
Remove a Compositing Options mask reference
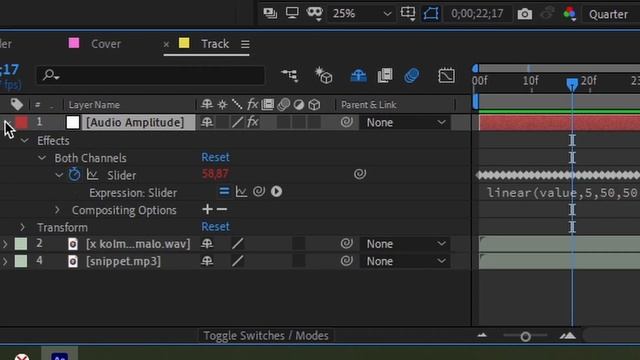click(222, 209)
